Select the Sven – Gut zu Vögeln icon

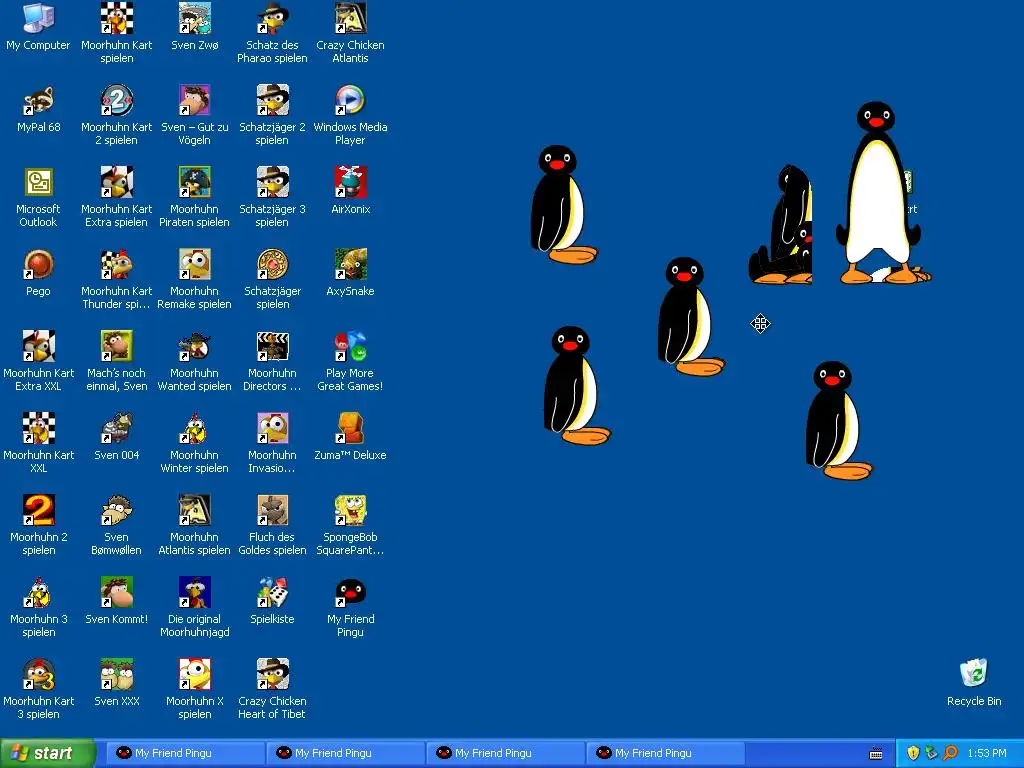pos(195,101)
